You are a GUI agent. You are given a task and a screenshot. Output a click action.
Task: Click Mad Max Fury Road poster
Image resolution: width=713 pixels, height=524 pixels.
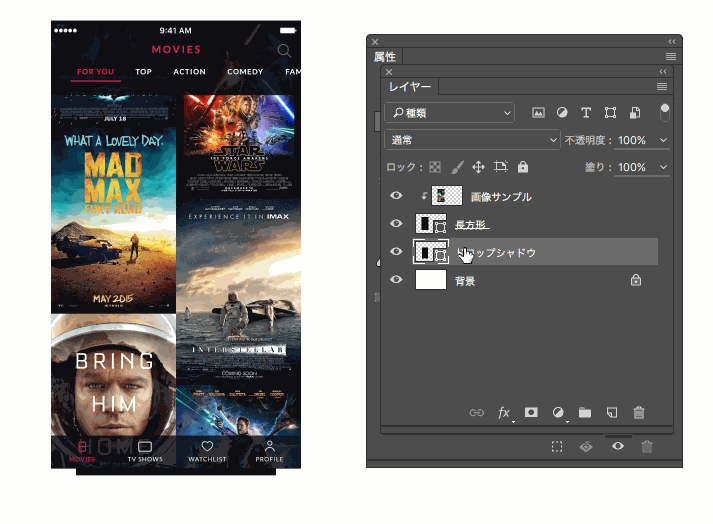(113, 221)
